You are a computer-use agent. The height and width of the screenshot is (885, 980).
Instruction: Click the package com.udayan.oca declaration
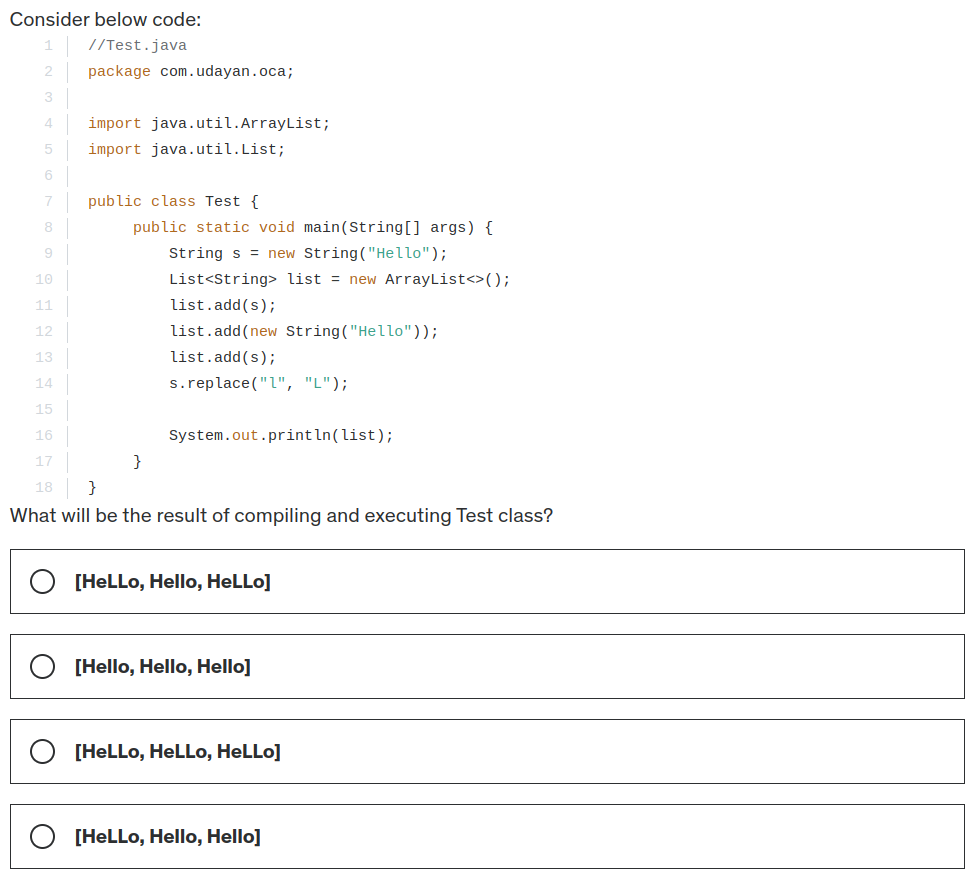191,71
